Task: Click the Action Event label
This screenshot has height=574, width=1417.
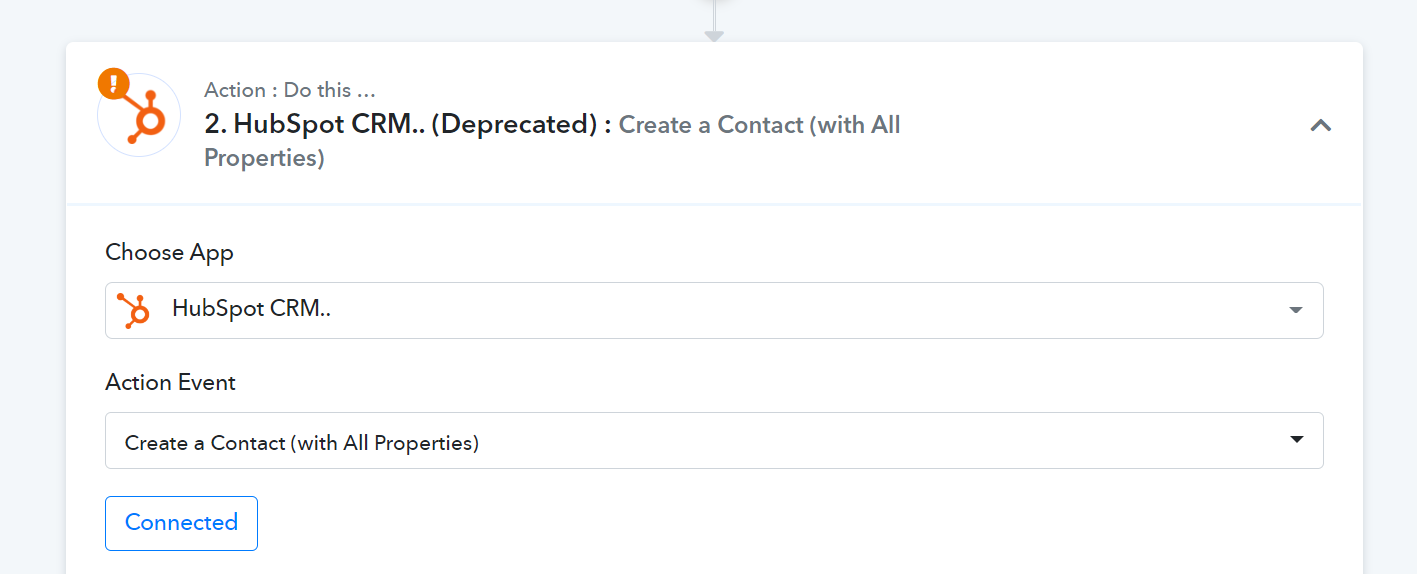Action: [x=170, y=382]
